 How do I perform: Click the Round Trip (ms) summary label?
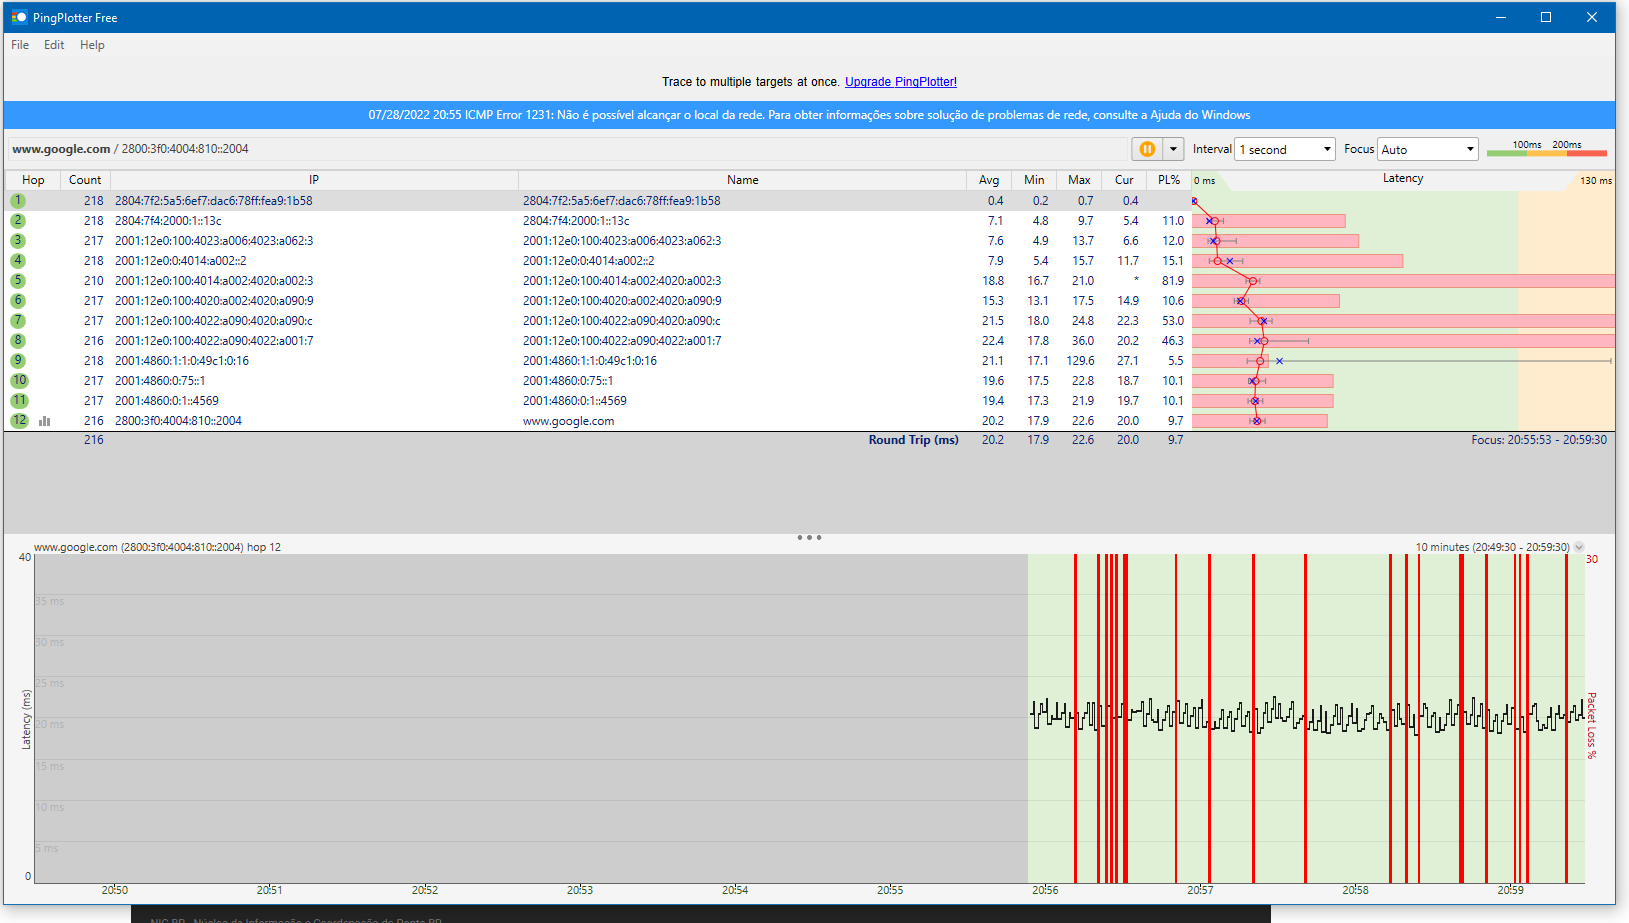click(x=913, y=440)
